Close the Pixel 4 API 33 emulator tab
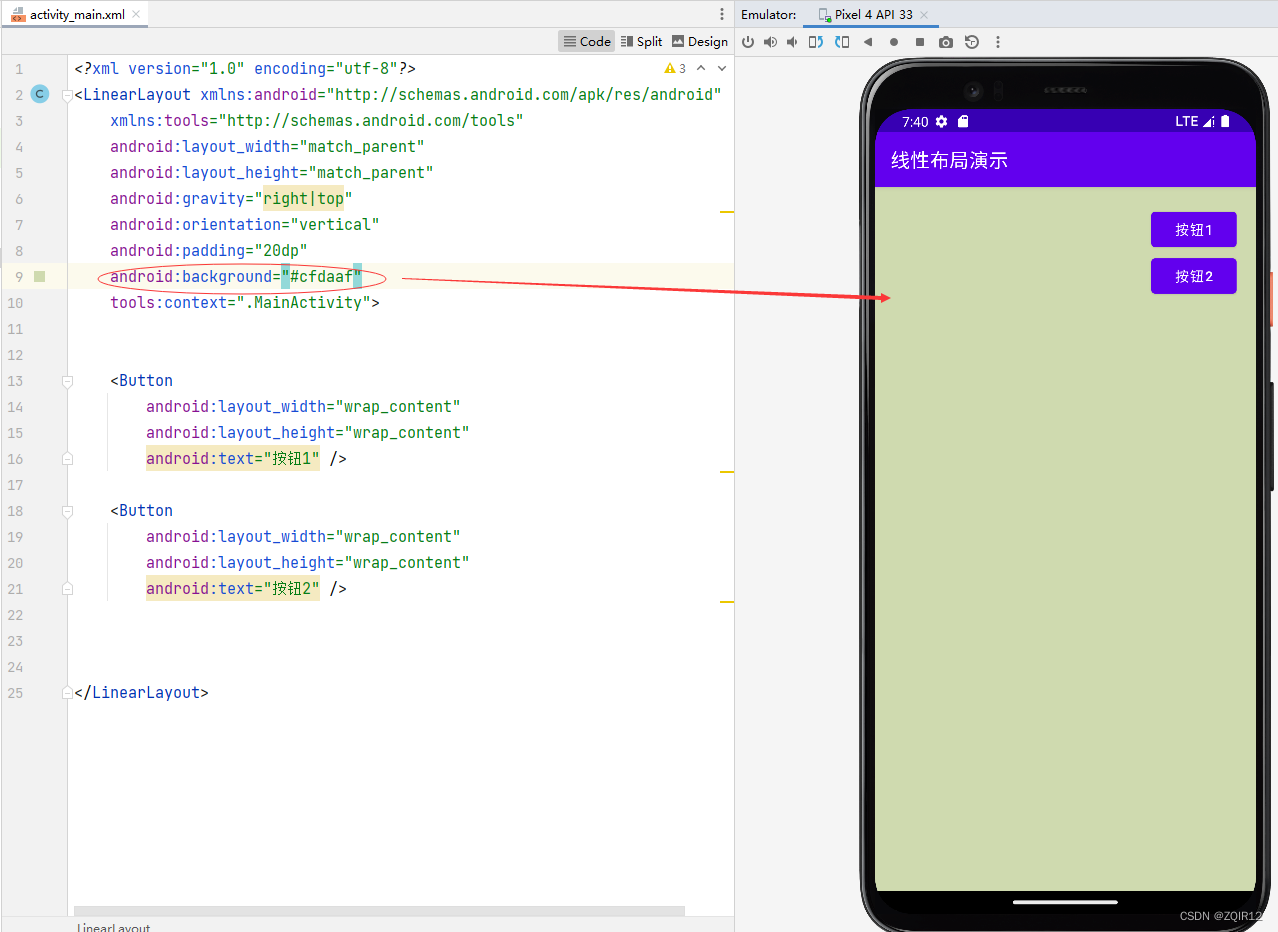This screenshot has height=932, width=1278. click(x=924, y=15)
